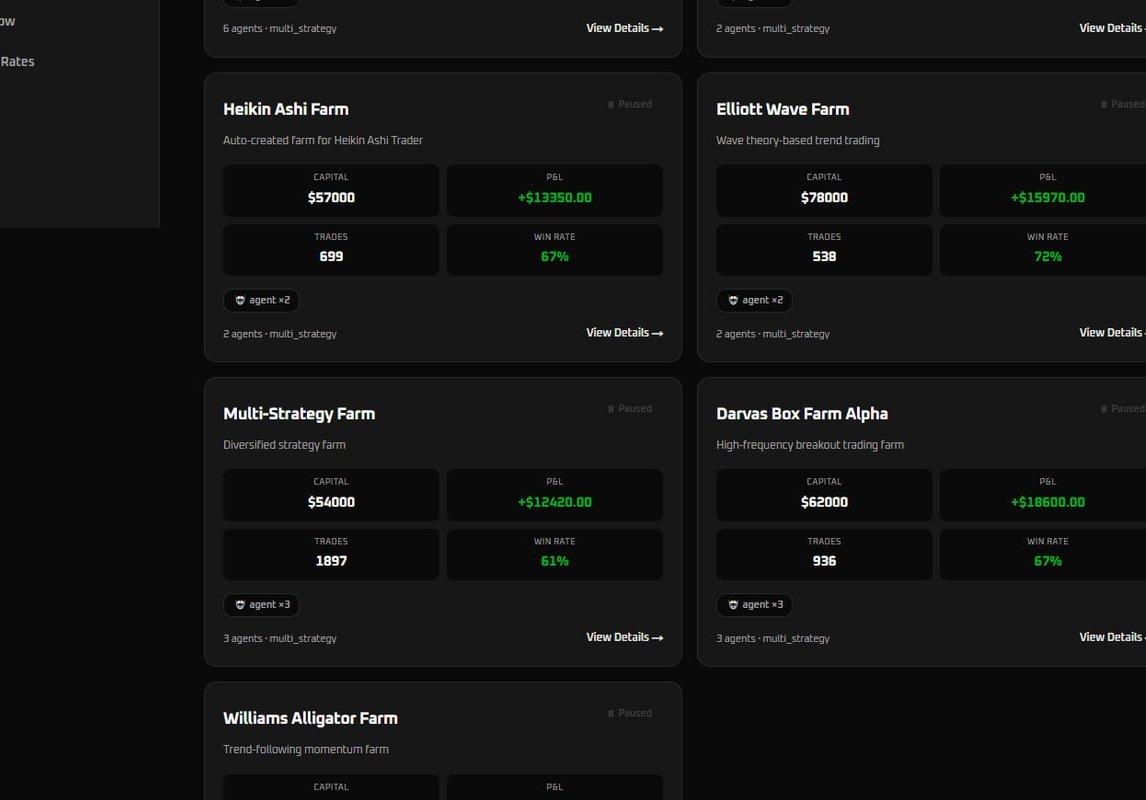
Task: Click the agent icon in Multi-Strategy Farm
Action: click(240, 605)
